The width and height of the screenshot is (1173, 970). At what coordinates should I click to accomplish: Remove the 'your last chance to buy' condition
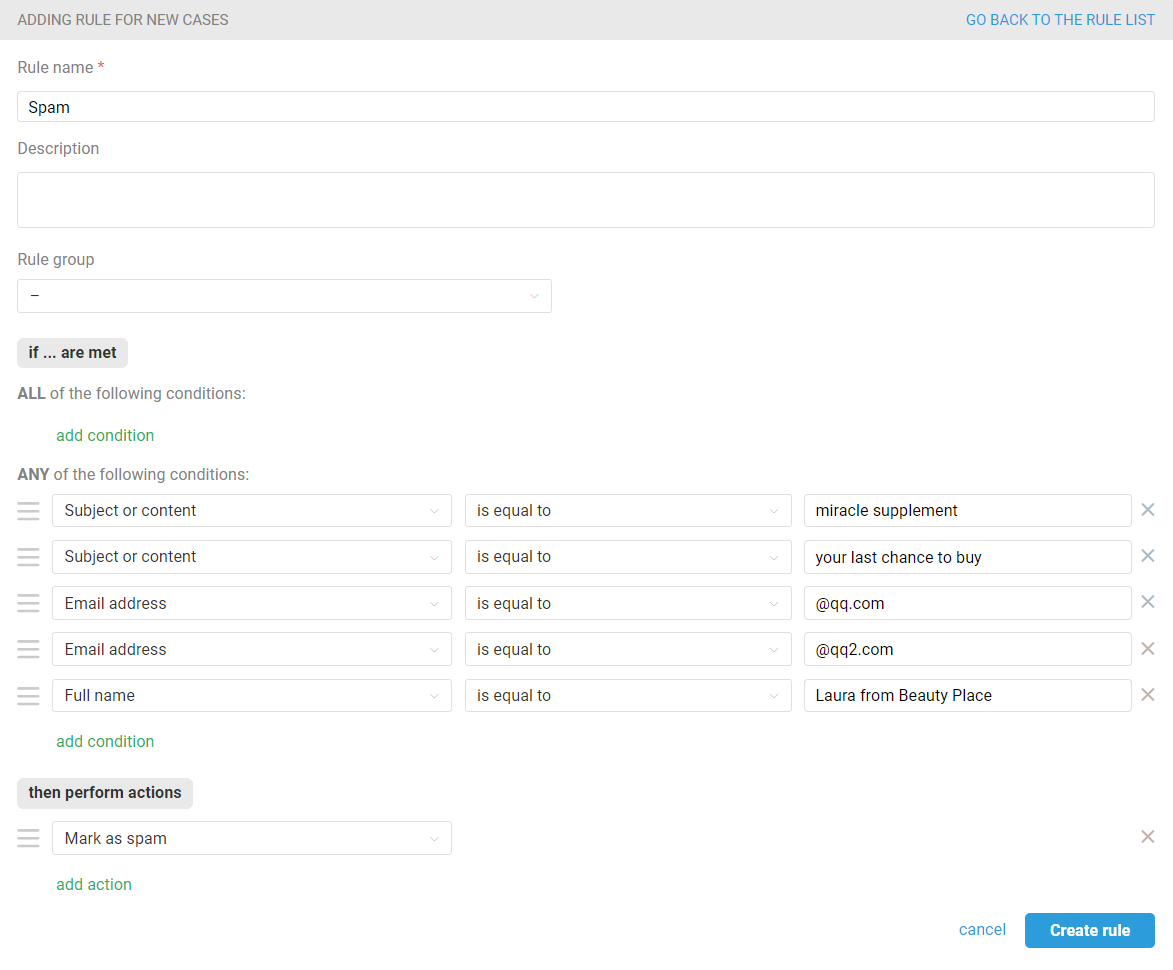point(1147,556)
